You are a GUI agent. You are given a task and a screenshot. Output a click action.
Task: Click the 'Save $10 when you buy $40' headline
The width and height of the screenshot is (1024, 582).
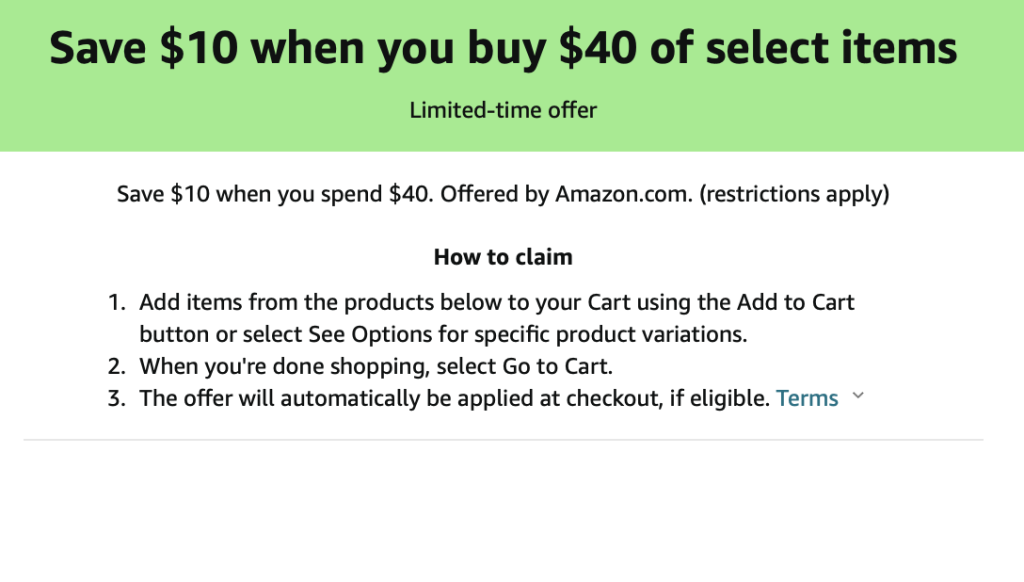[x=503, y=48]
